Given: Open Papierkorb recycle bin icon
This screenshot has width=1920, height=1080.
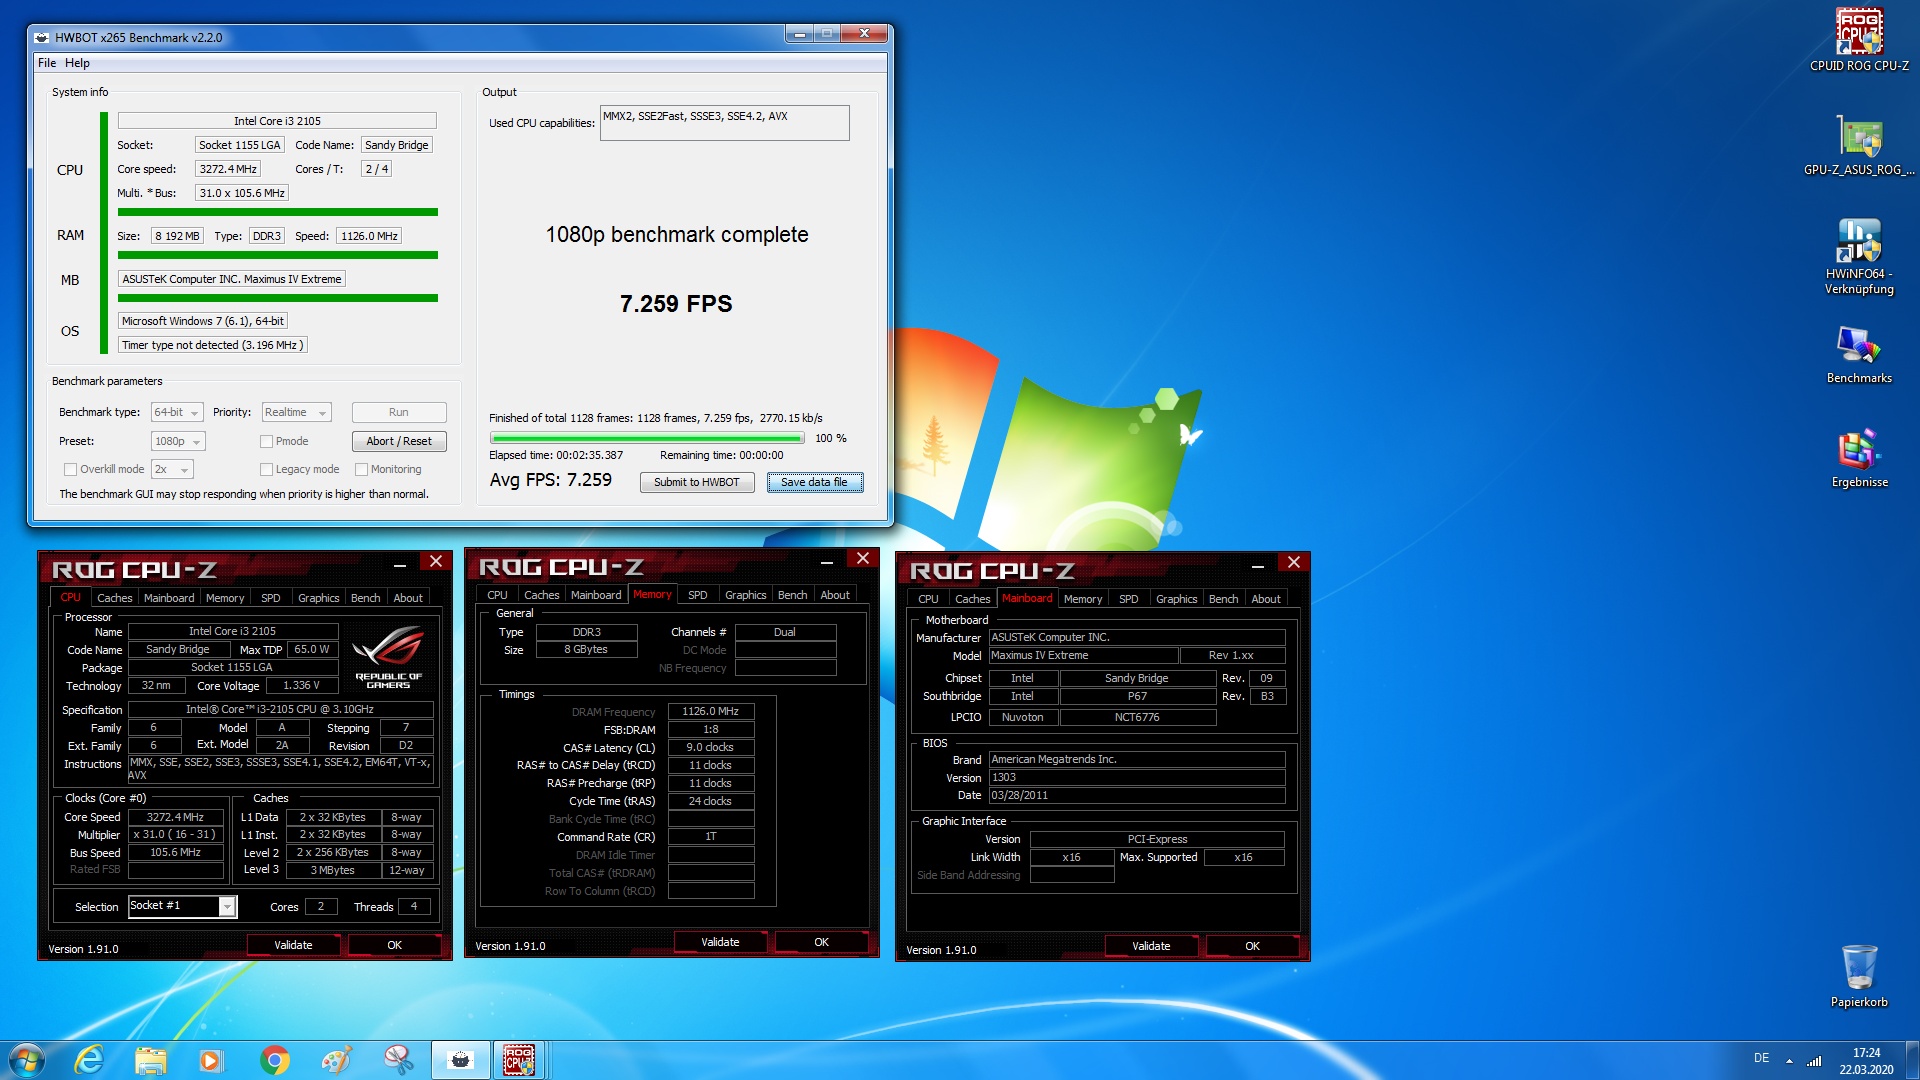Looking at the screenshot, I should click(1859, 975).
